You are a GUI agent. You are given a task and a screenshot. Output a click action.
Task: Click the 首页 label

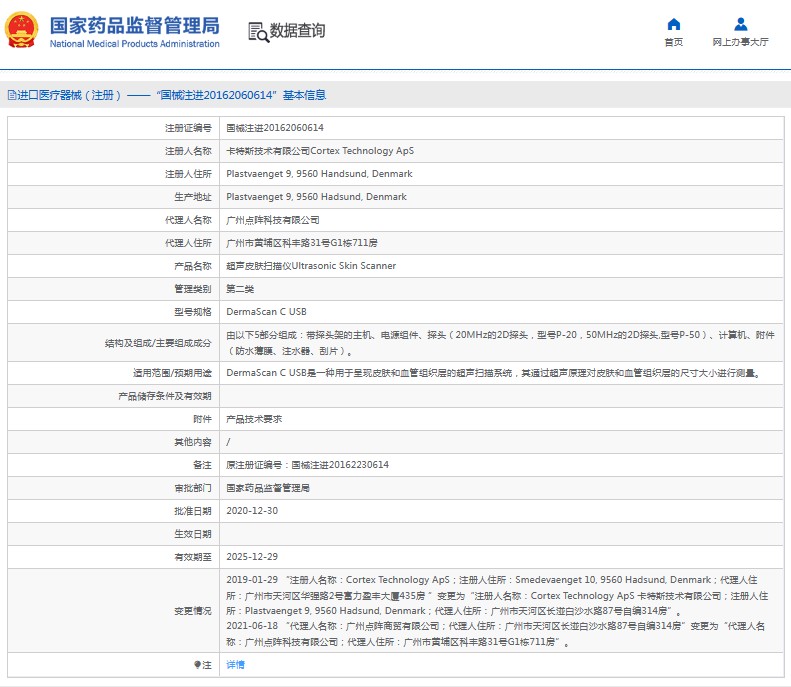673,42
